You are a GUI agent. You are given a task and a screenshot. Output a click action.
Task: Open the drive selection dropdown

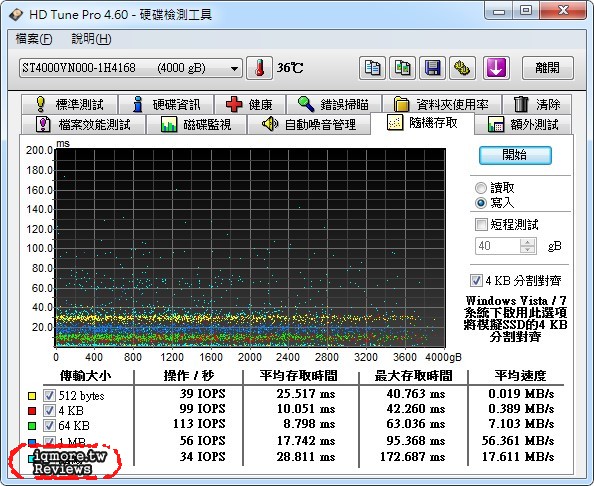click(131, 68)
